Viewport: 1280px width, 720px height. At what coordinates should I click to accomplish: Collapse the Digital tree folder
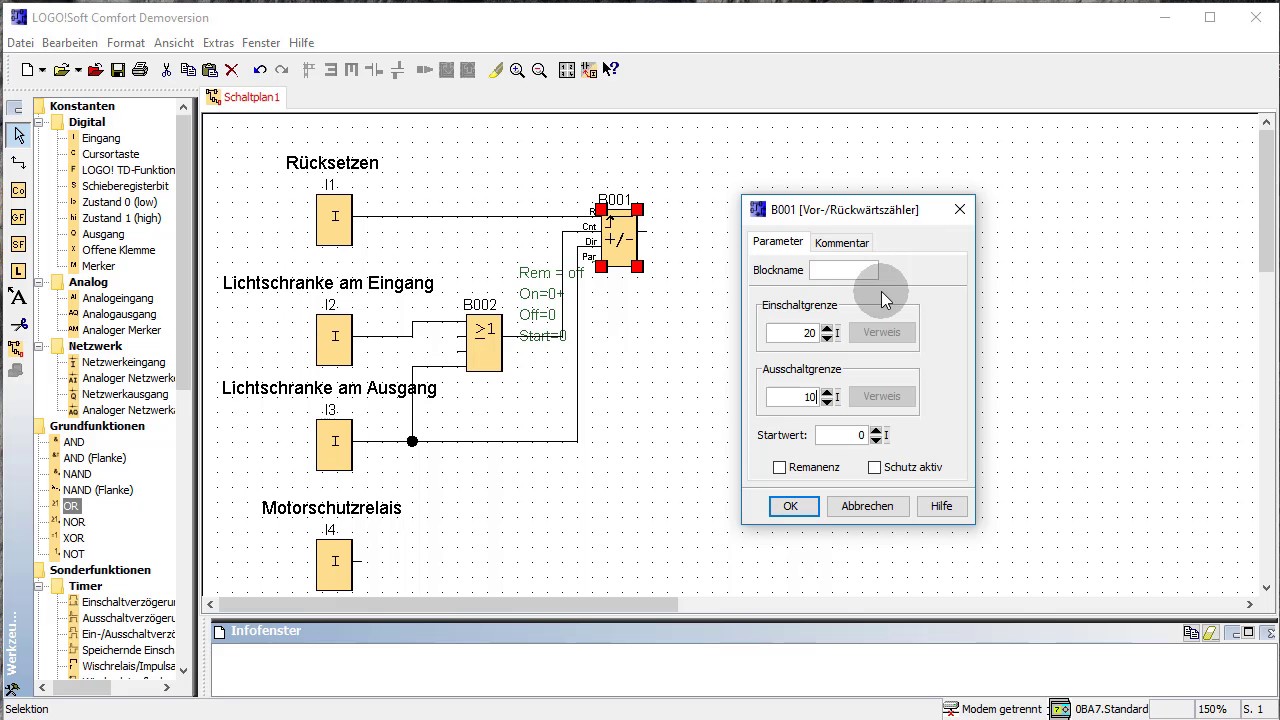41,122
